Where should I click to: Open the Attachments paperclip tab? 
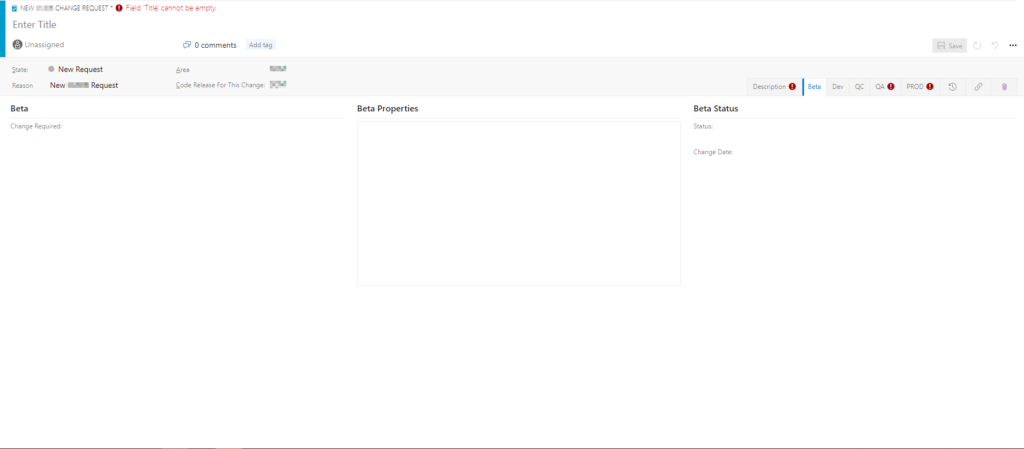pos(1004,87)
